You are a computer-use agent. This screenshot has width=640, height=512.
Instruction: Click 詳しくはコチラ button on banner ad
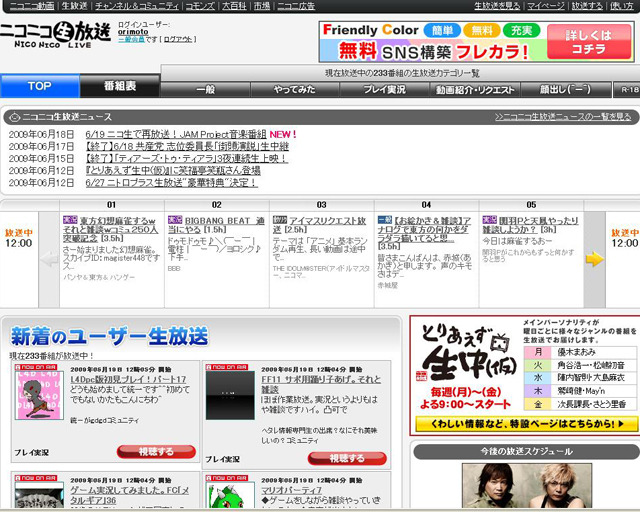pos(589,42)
